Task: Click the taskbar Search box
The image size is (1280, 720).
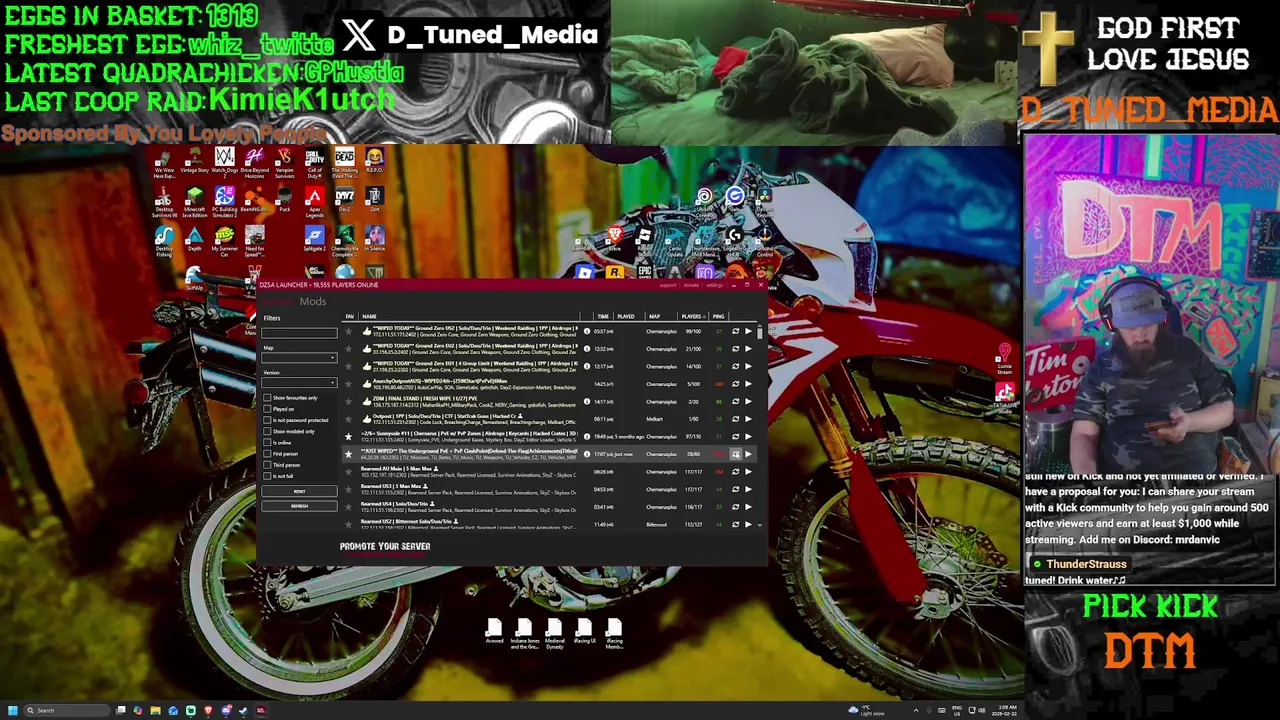Action: 67,710
